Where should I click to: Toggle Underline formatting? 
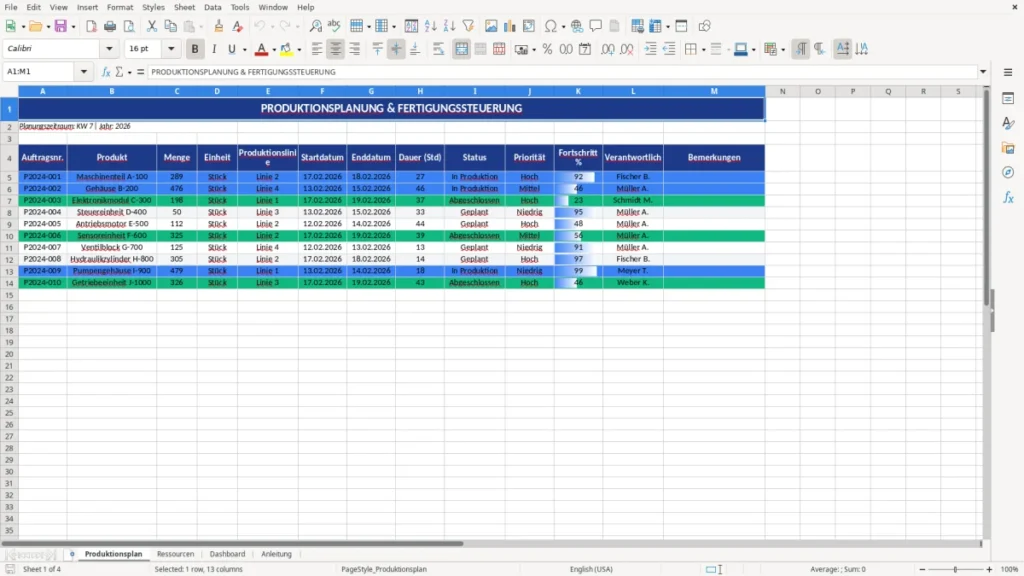click(231, 49)
